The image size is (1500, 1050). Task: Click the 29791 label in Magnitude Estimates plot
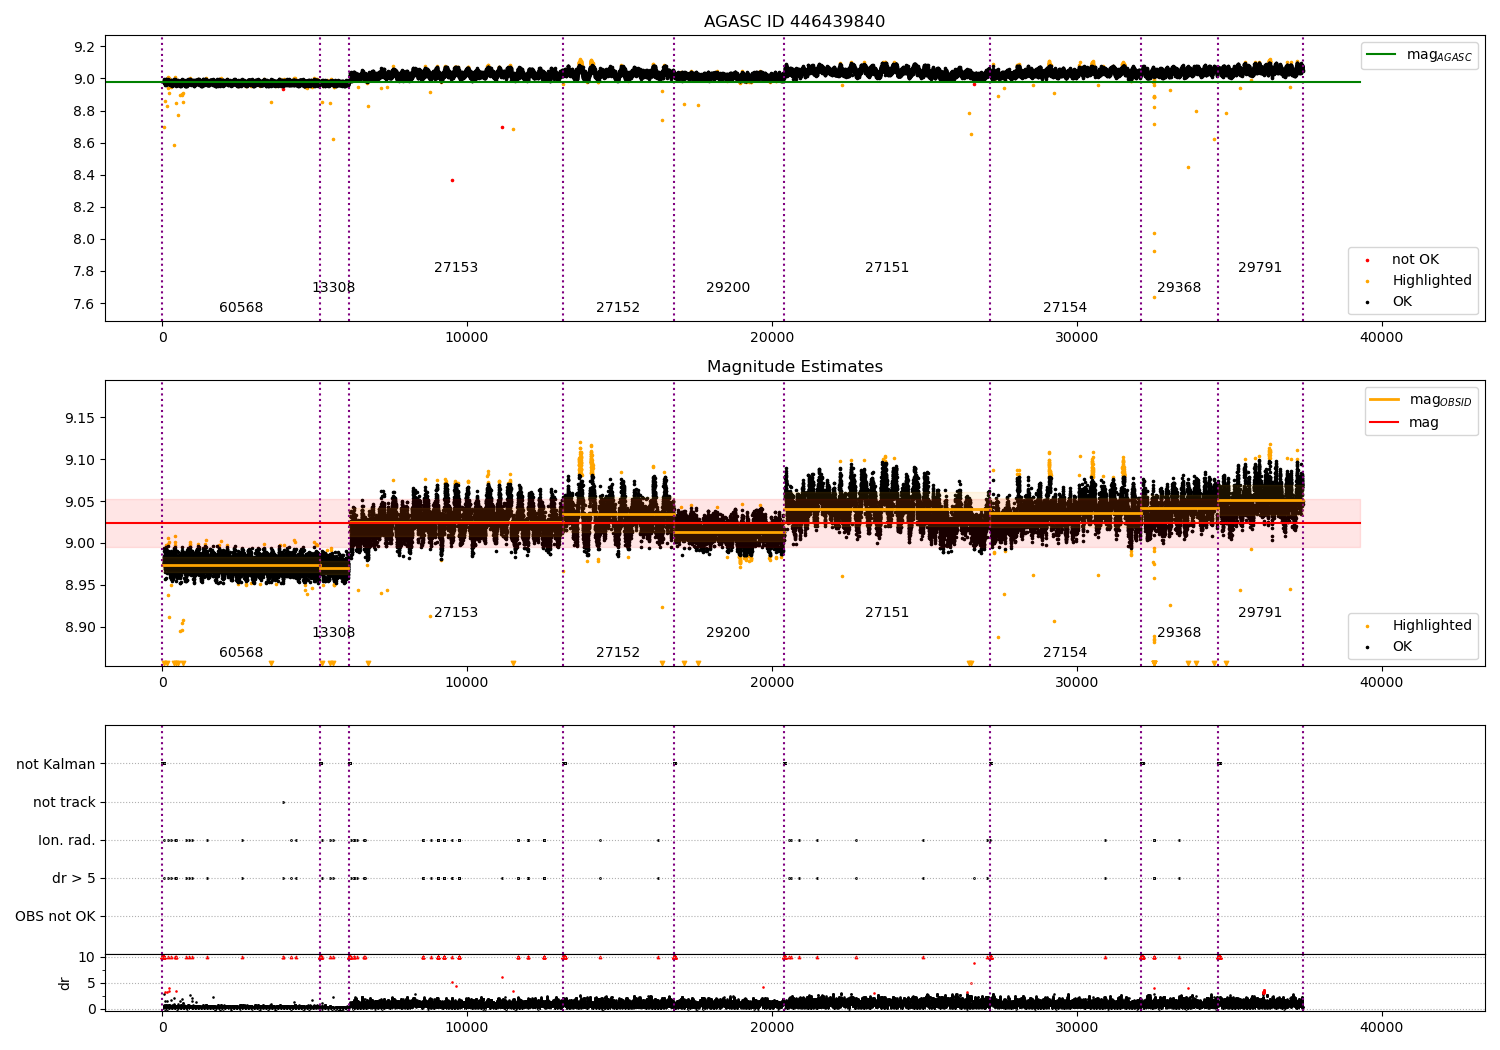pyautogui.click(x=1260, y=613)
